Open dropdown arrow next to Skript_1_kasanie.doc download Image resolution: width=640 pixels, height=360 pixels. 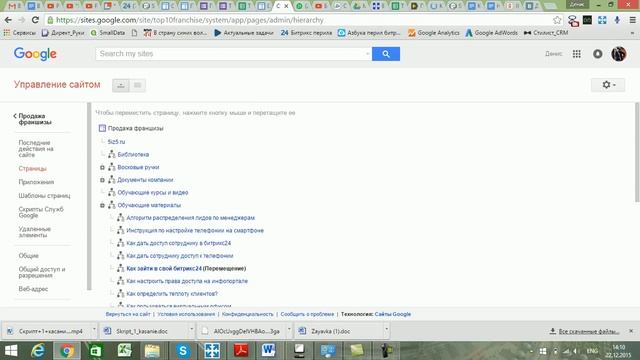(191, 329)
